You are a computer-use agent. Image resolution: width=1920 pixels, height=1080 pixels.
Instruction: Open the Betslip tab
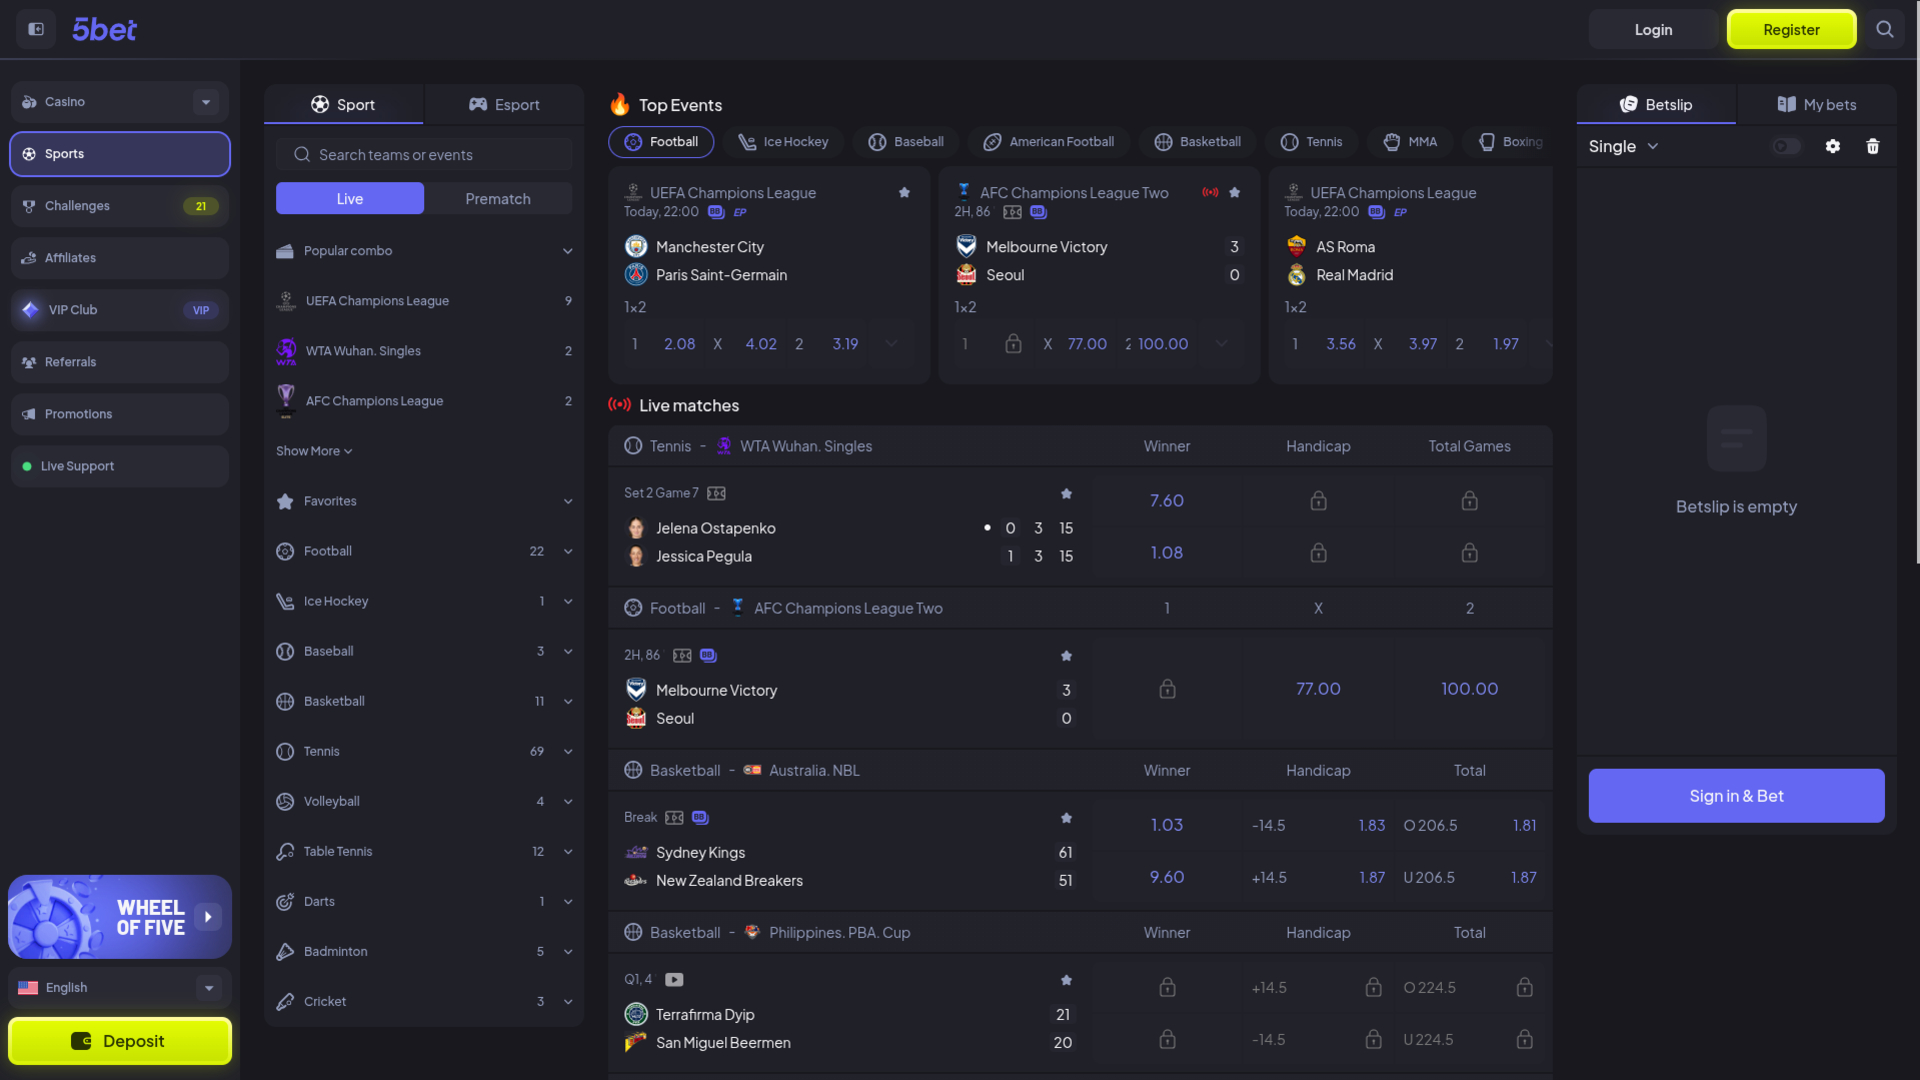tap(1656, 104)
